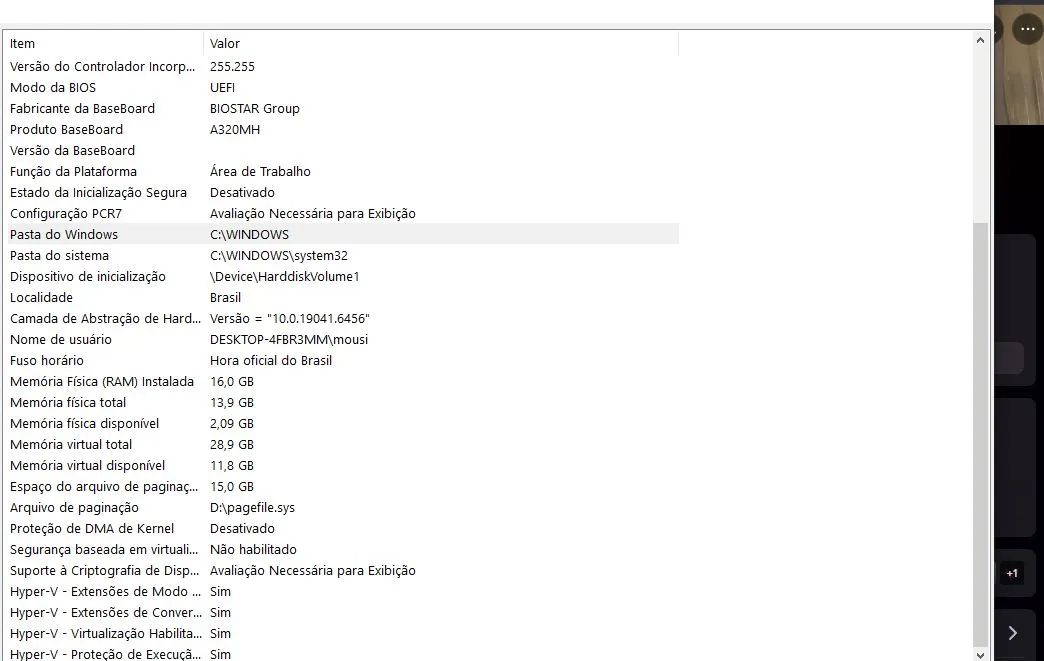This screenshot has width=1044, height=661.
Task: Select the Modo da BIOS row
Action: (342, 87)
